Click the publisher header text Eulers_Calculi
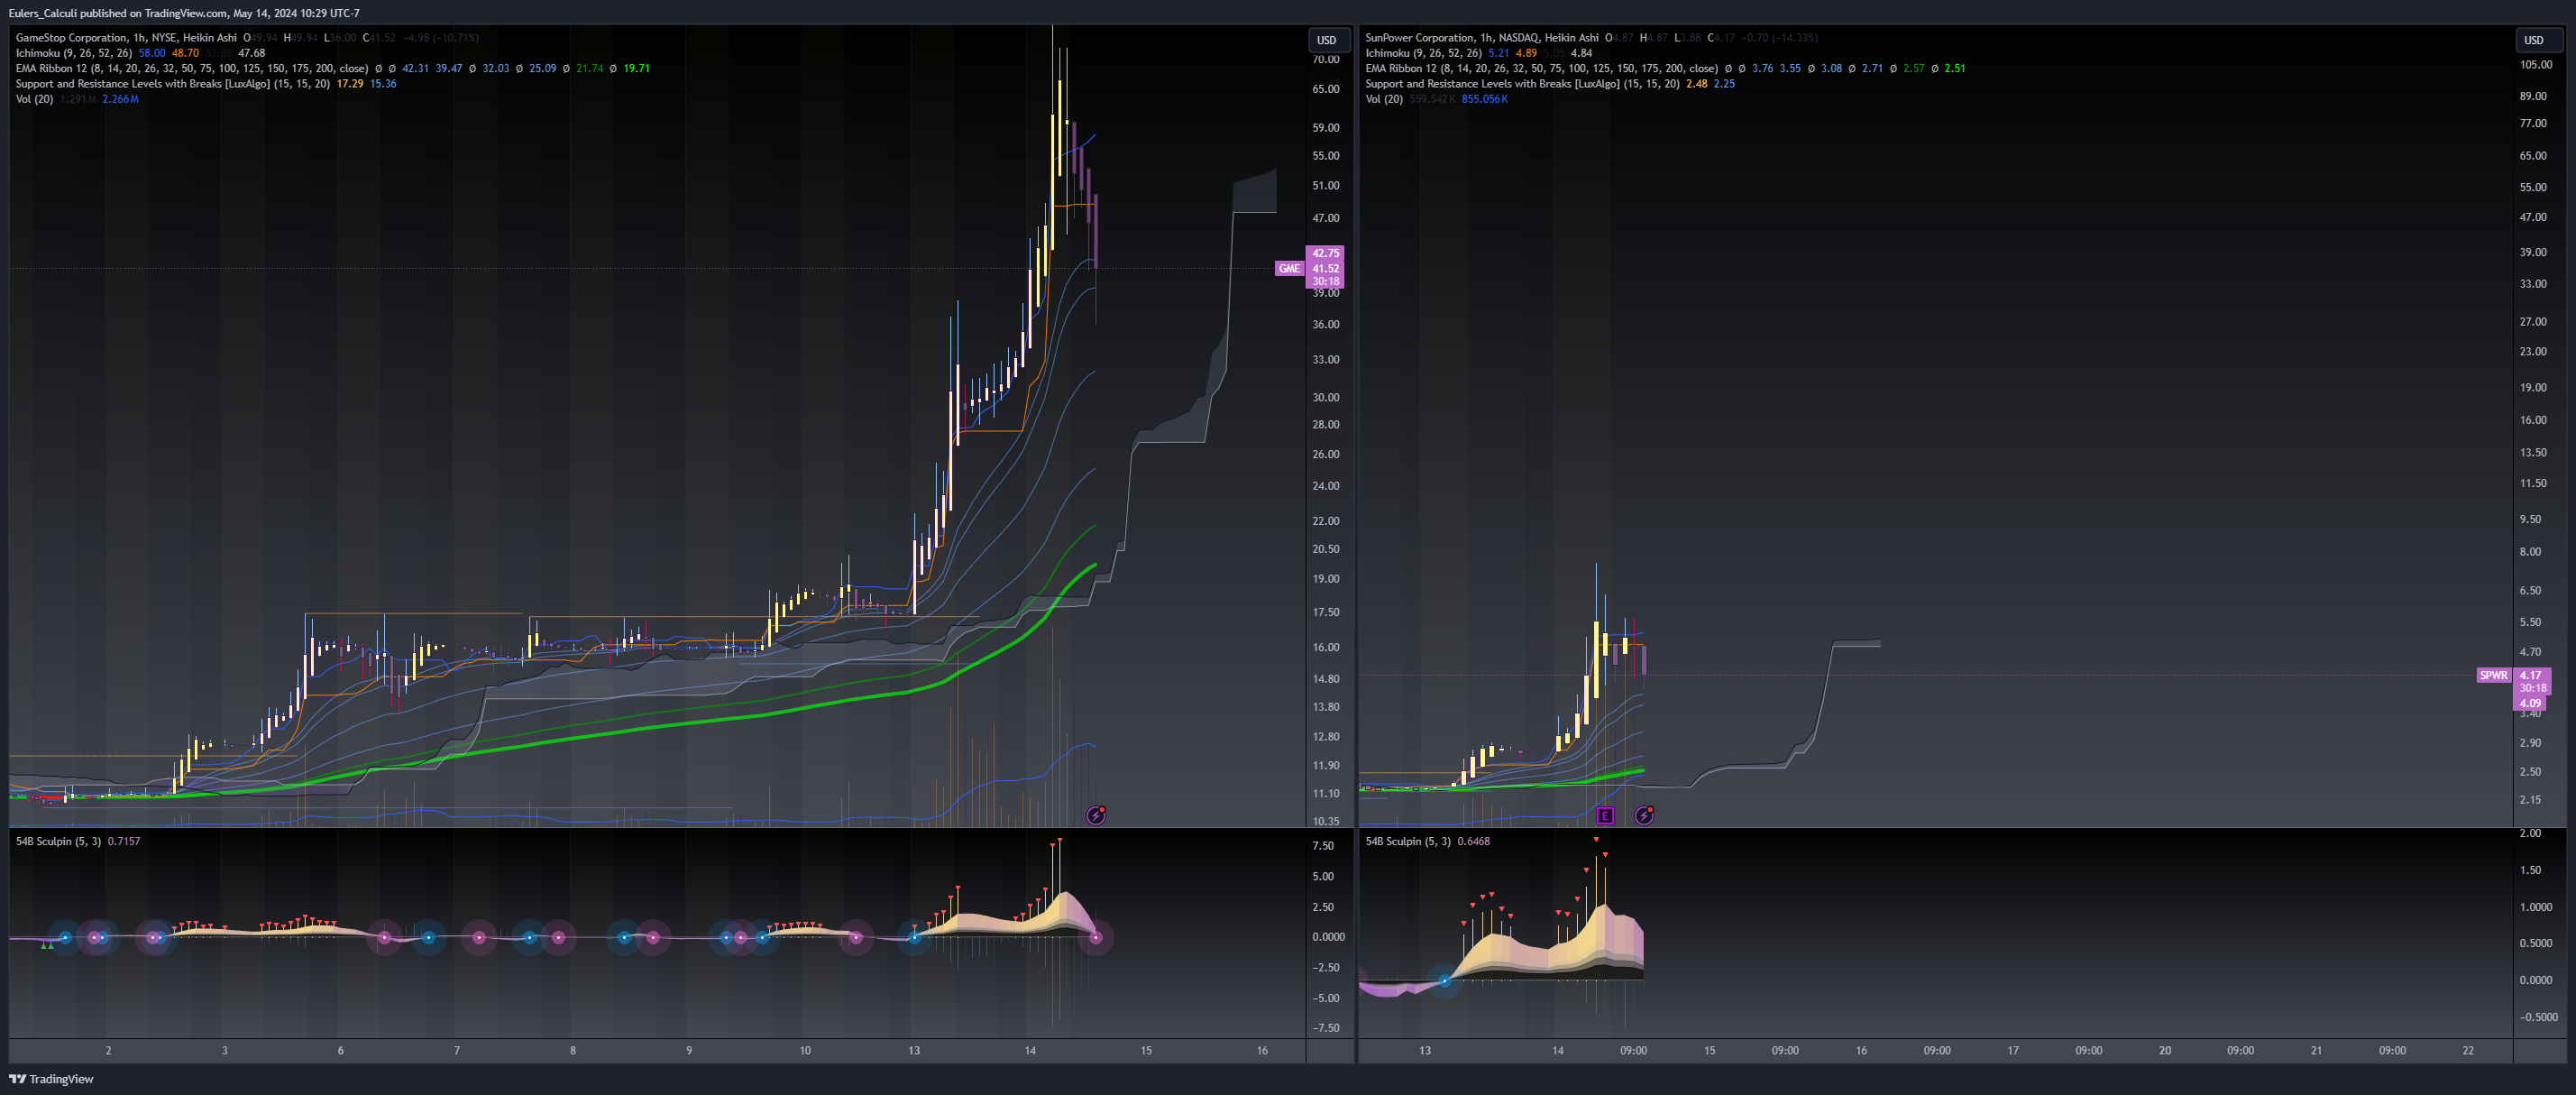Viewport: 2576px width, 1095px height. click(42, 13)
